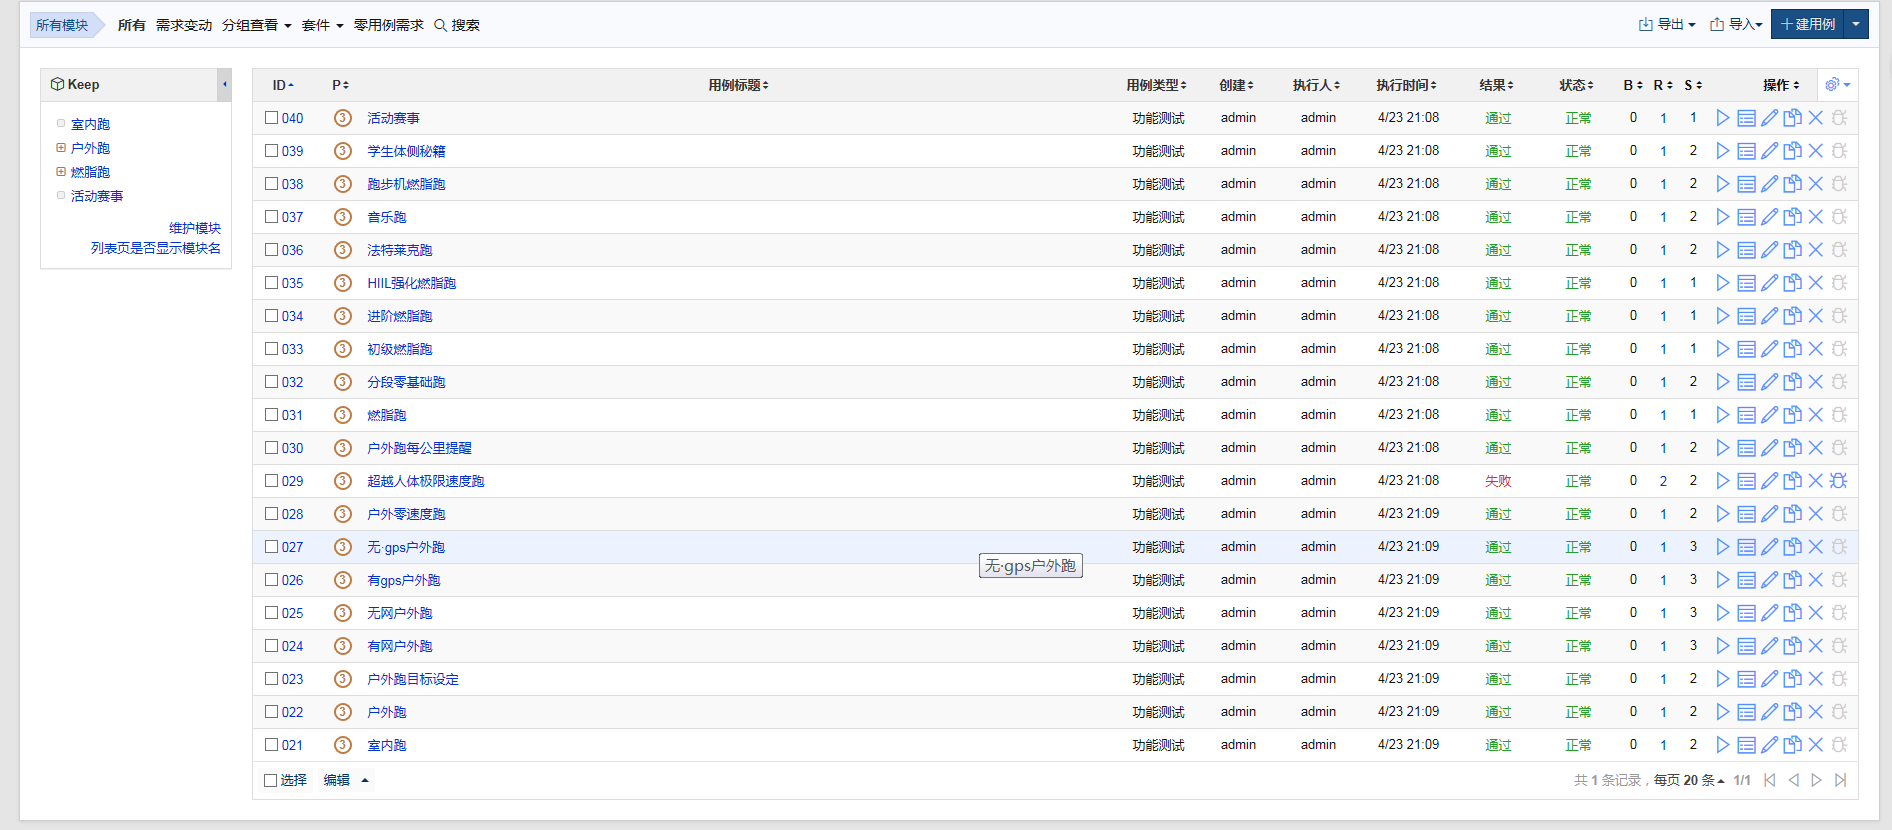This screenshot has width=1892, height=830.
Task: Open the 分组查看 dropdown
Action: [x=256, y=25]
